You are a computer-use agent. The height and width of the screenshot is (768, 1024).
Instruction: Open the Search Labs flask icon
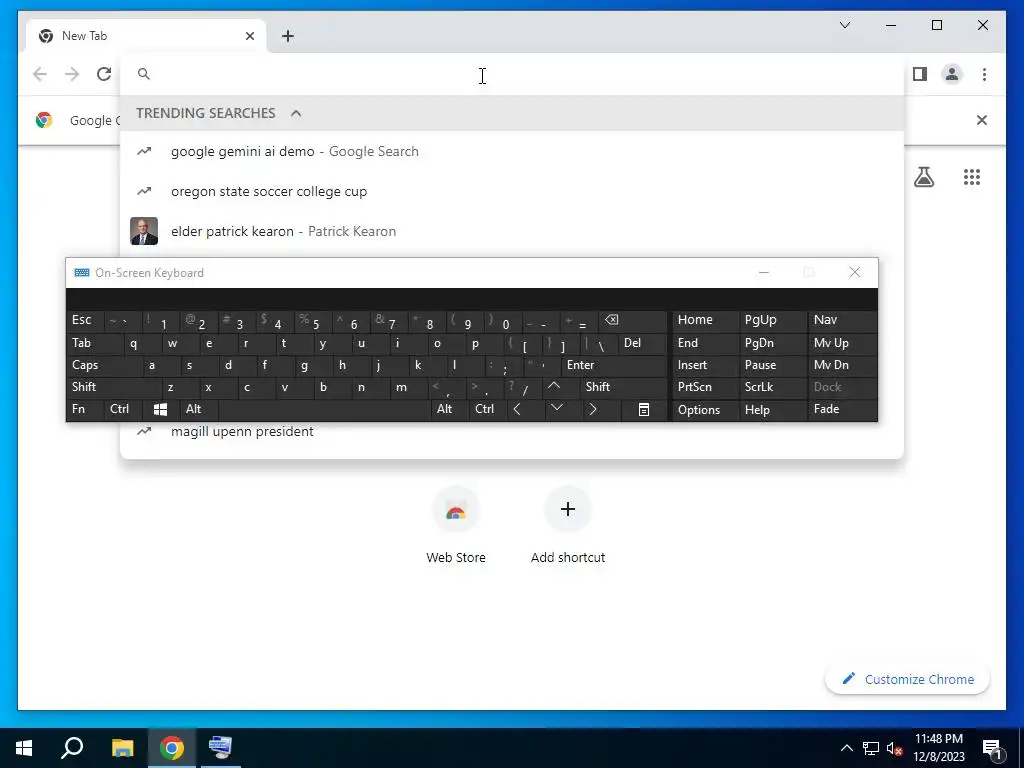pos(923,177)
